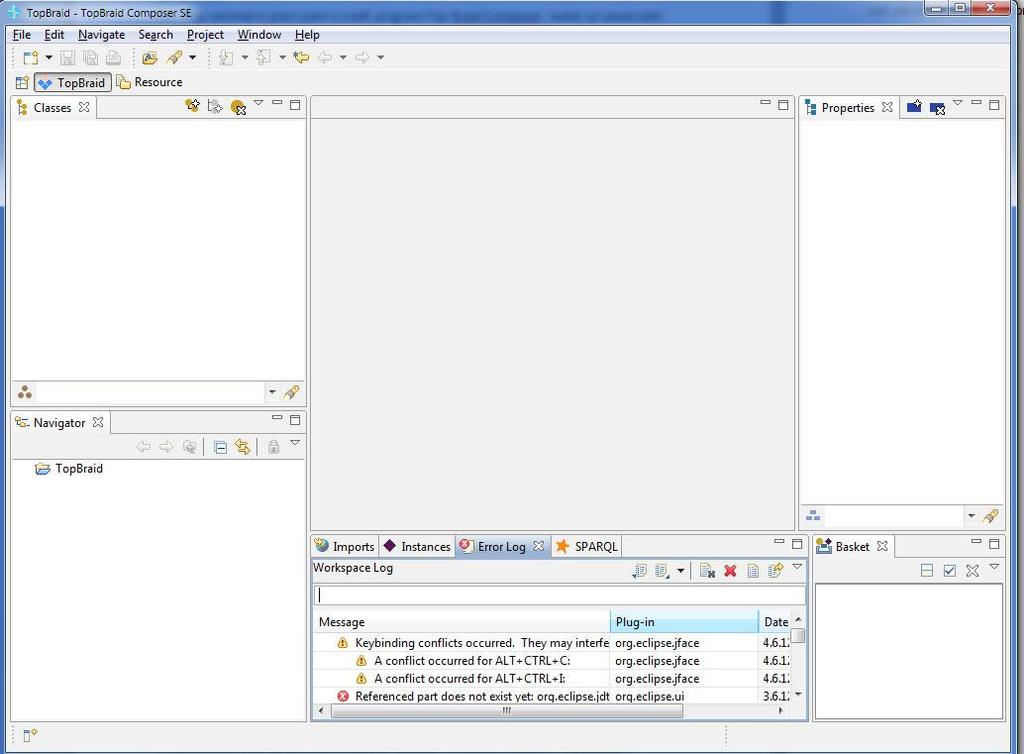The image size is (1024, 754).
Task: Click the wand search icon in main toolbar
Action: (x=174, y=58)
